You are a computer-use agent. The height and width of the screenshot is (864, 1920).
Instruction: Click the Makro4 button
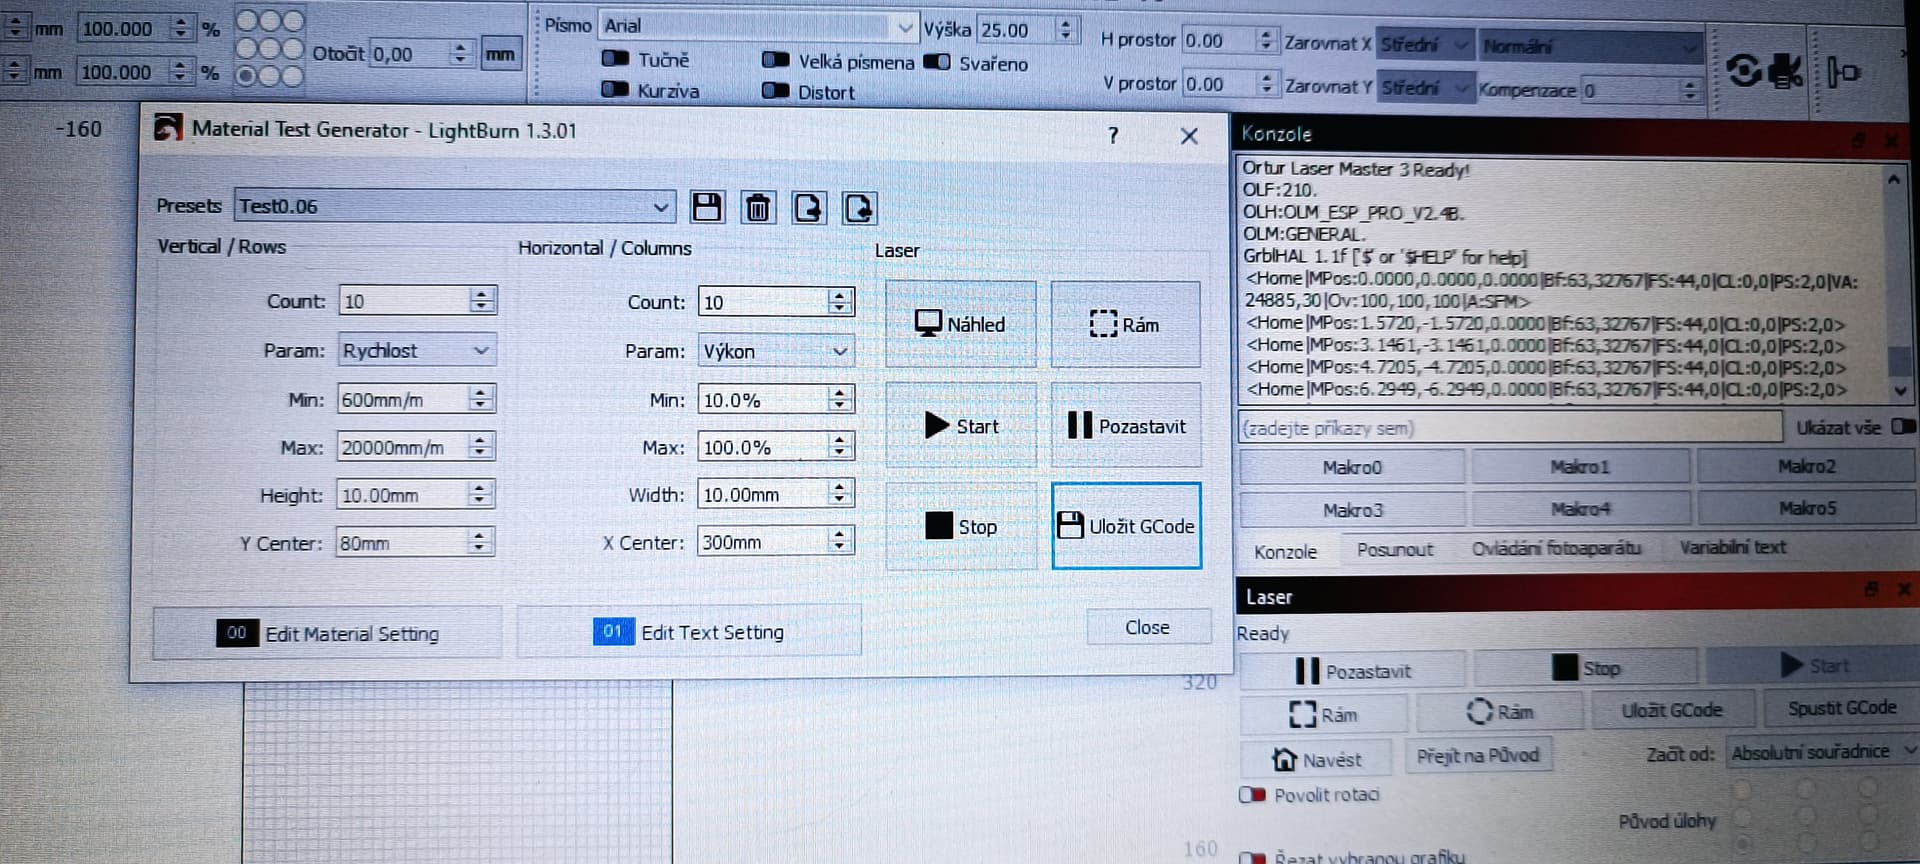point(1580,509)
